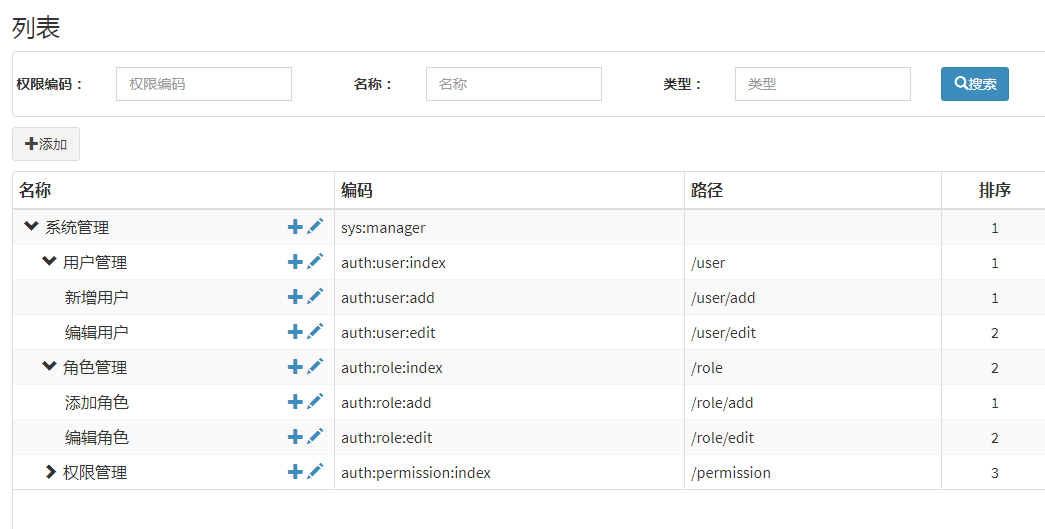The image size is (1045, 529).
Task: Select the 系统管理 row name
Action: (x=77, y=228)
